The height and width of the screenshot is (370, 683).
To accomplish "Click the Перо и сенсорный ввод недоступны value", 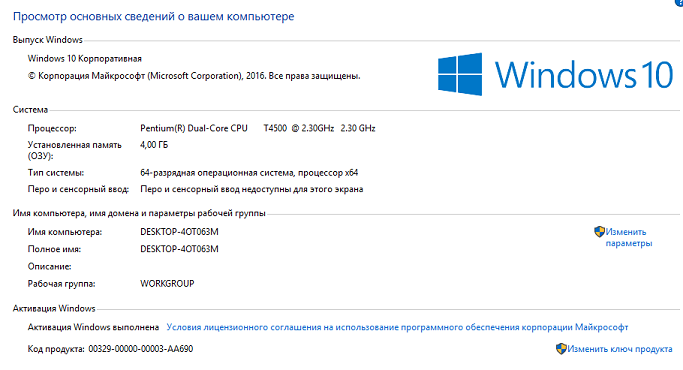I will 251,189.
